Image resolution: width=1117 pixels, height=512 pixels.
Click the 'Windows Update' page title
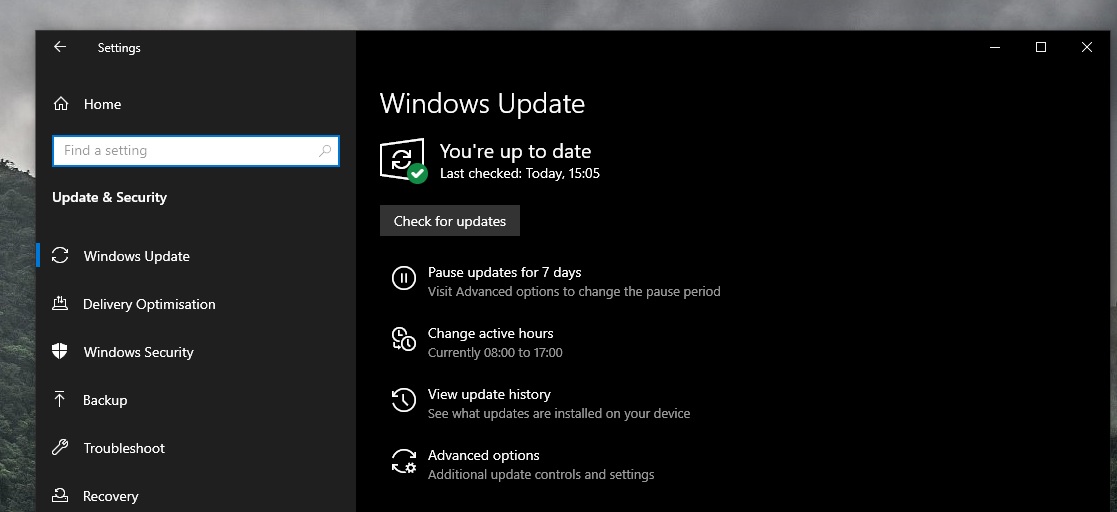[482, 103]
